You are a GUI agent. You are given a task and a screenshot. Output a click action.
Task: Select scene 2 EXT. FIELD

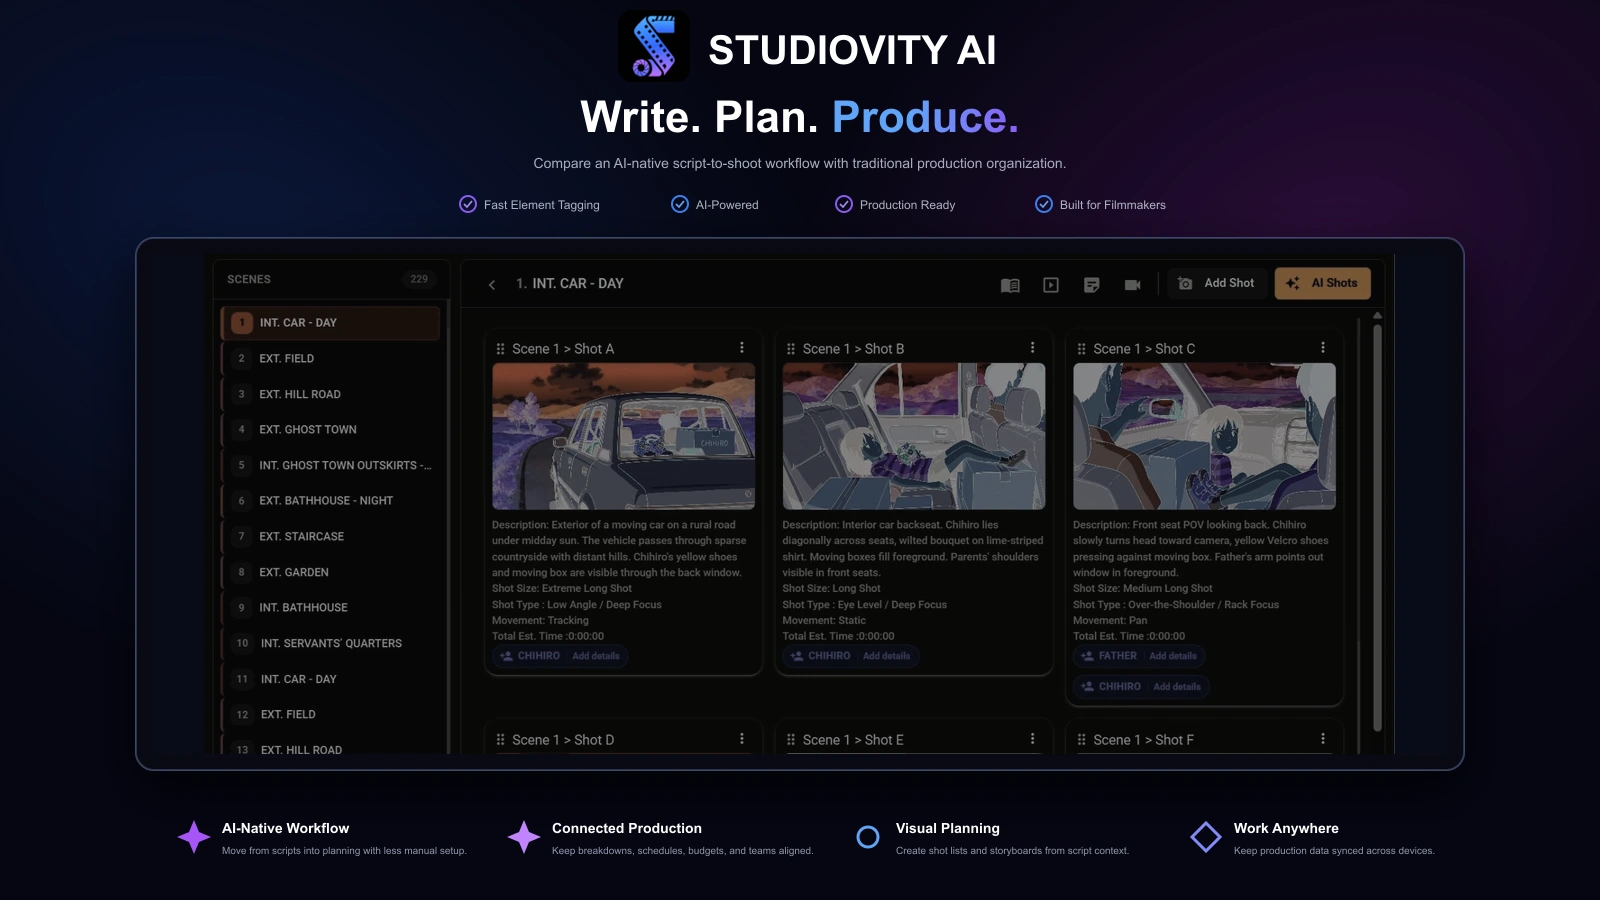[330, 358]
